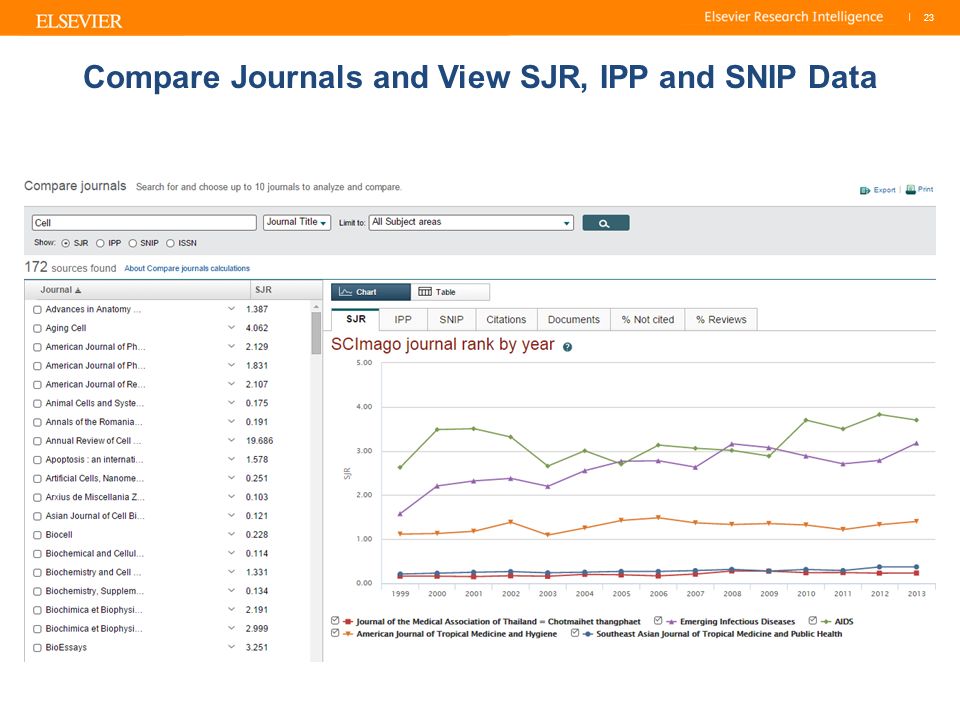Viewport: 960px width, 720px height.
Task: Click the Print link text
Action: (x=926, y=190)
